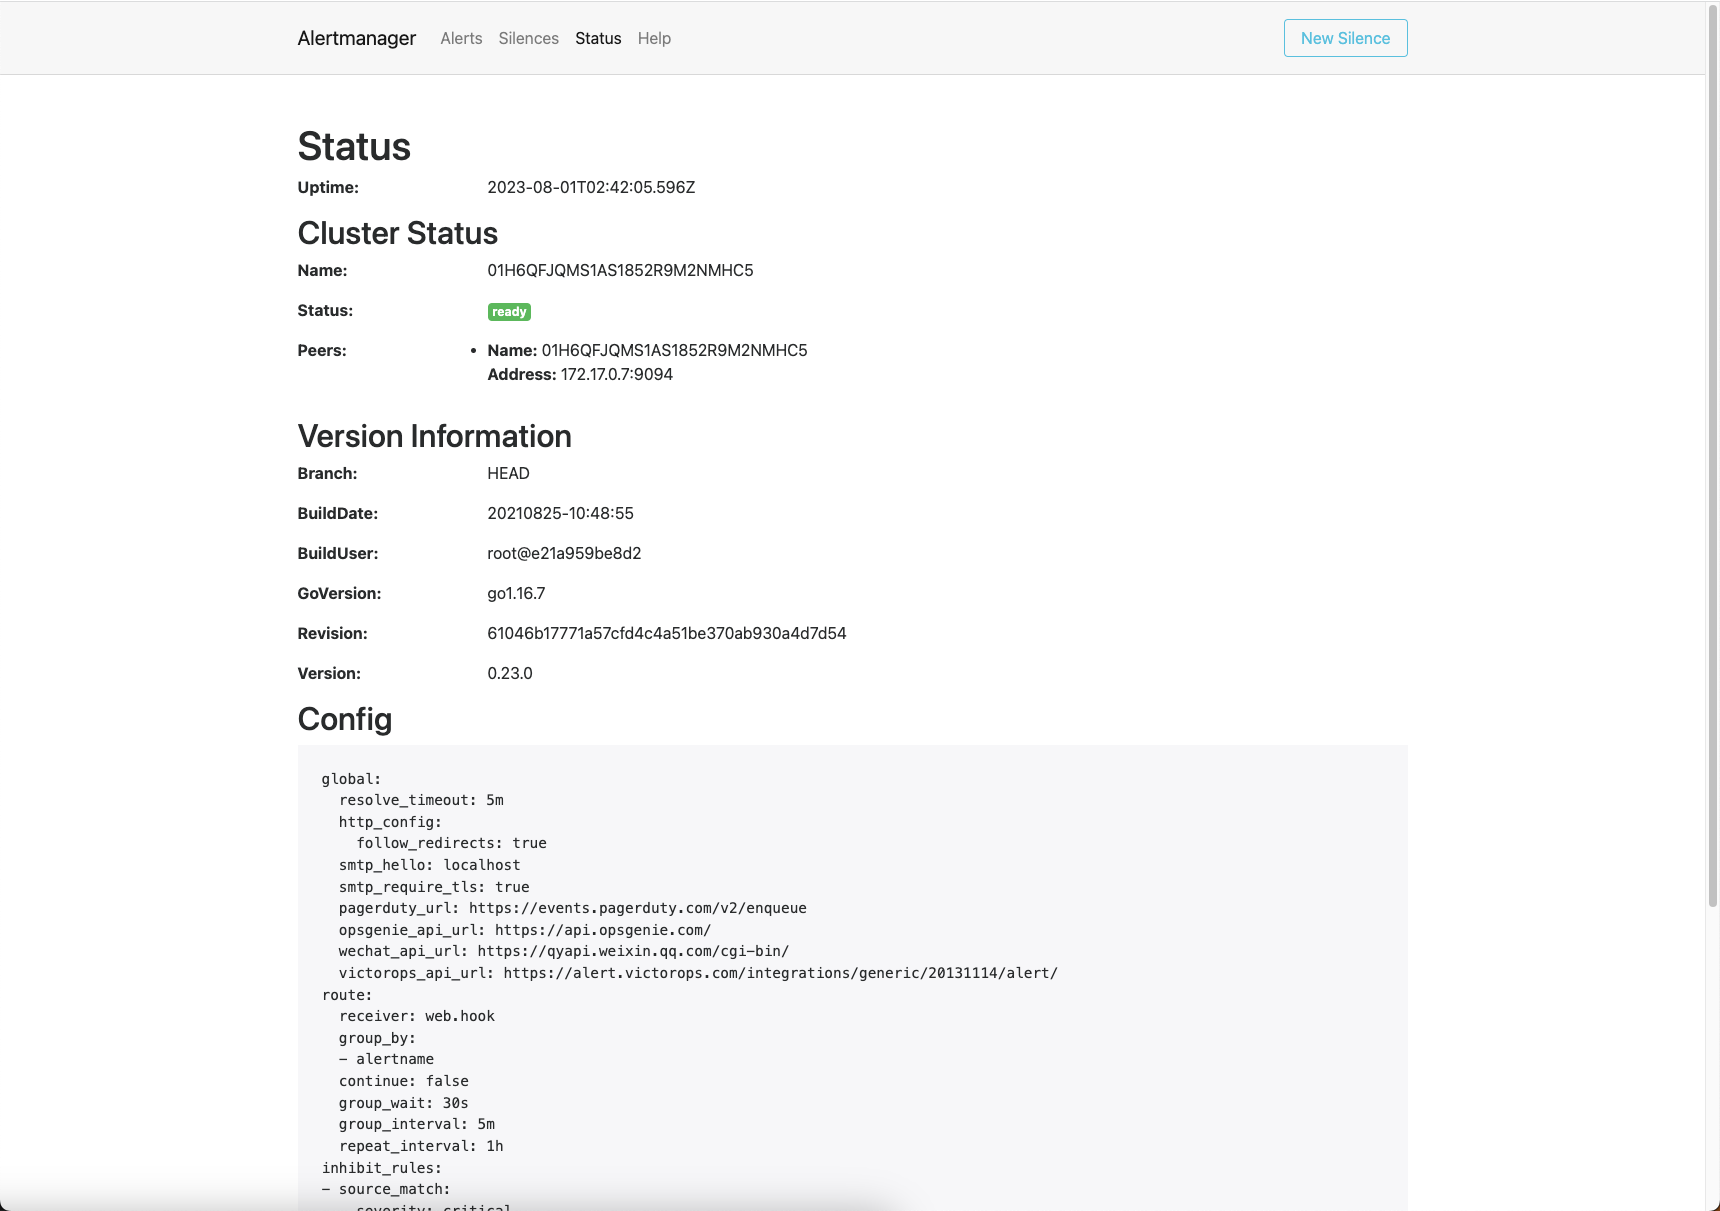Screen dimensions: 1720x1211
Task: Select the Status tab
Action: pyautogui.click(x=598, y=38)
